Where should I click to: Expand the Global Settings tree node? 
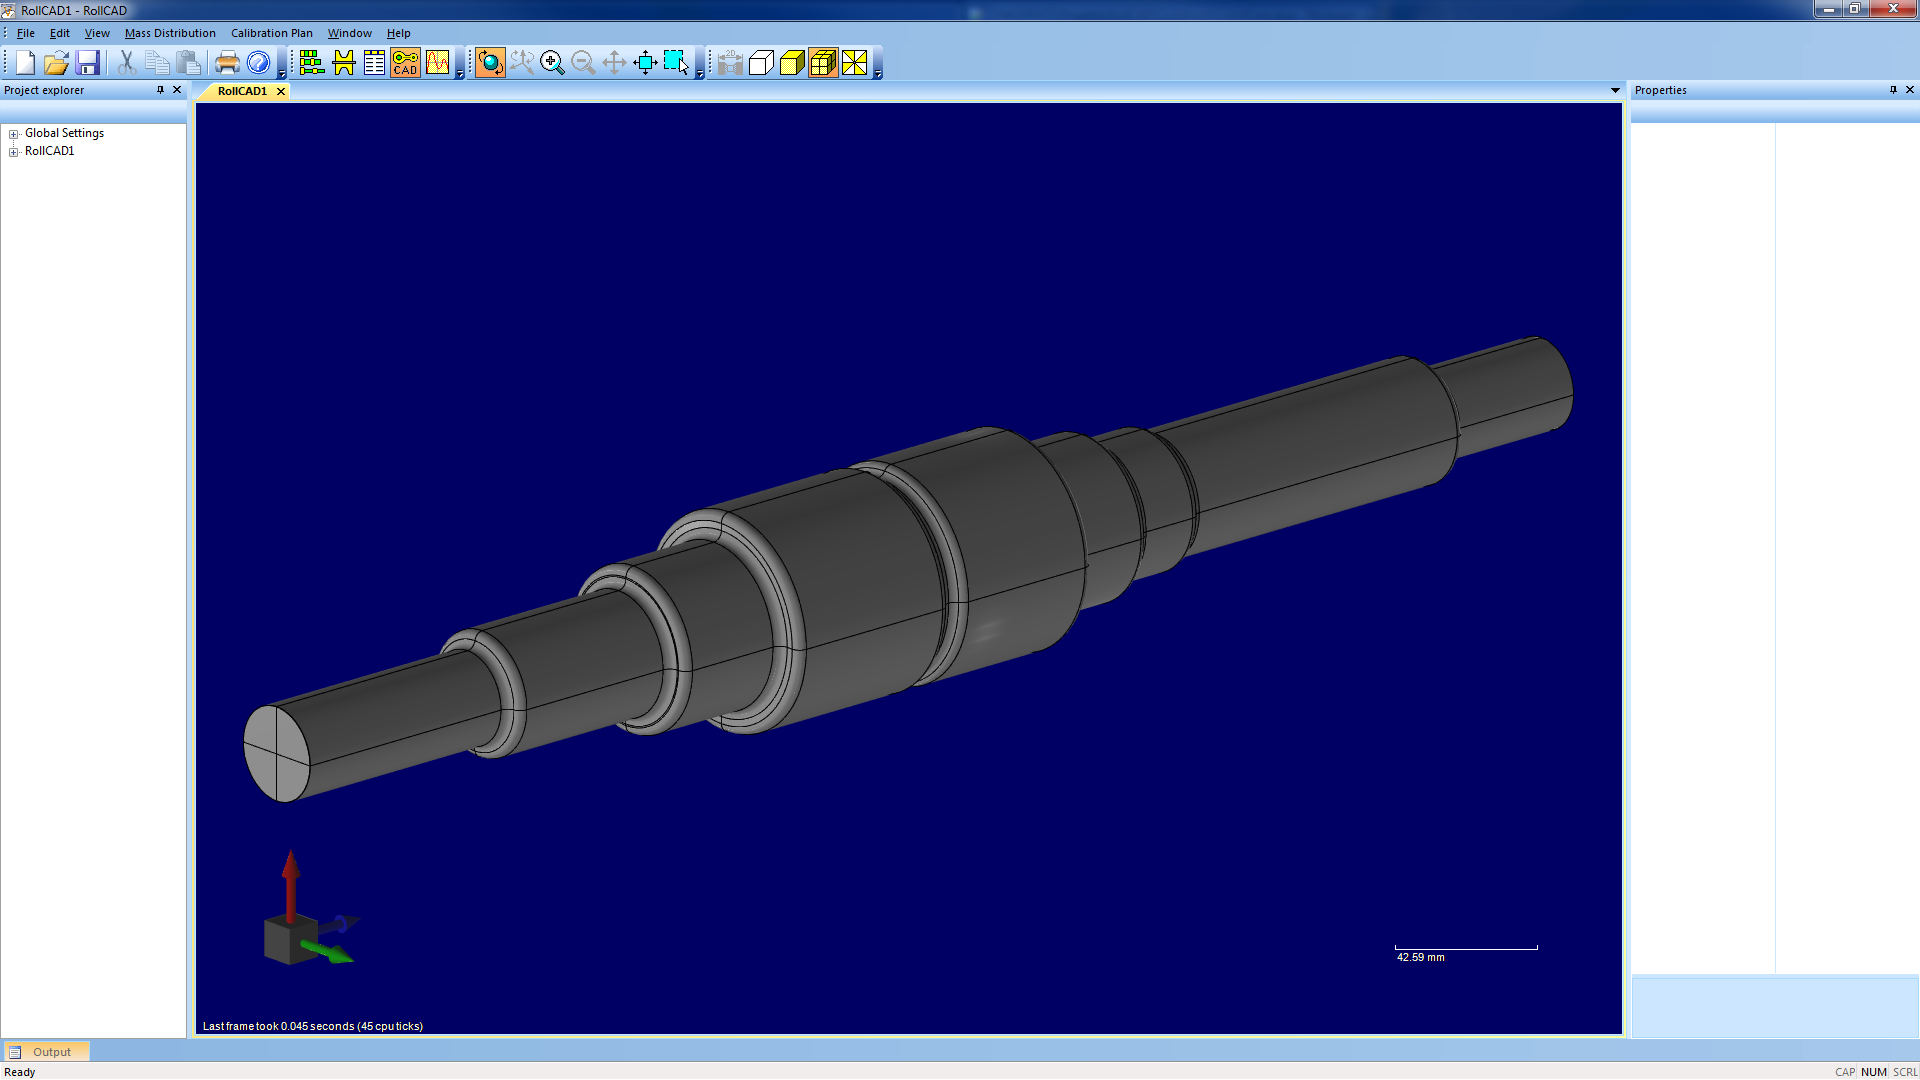(x=14, y=134)
